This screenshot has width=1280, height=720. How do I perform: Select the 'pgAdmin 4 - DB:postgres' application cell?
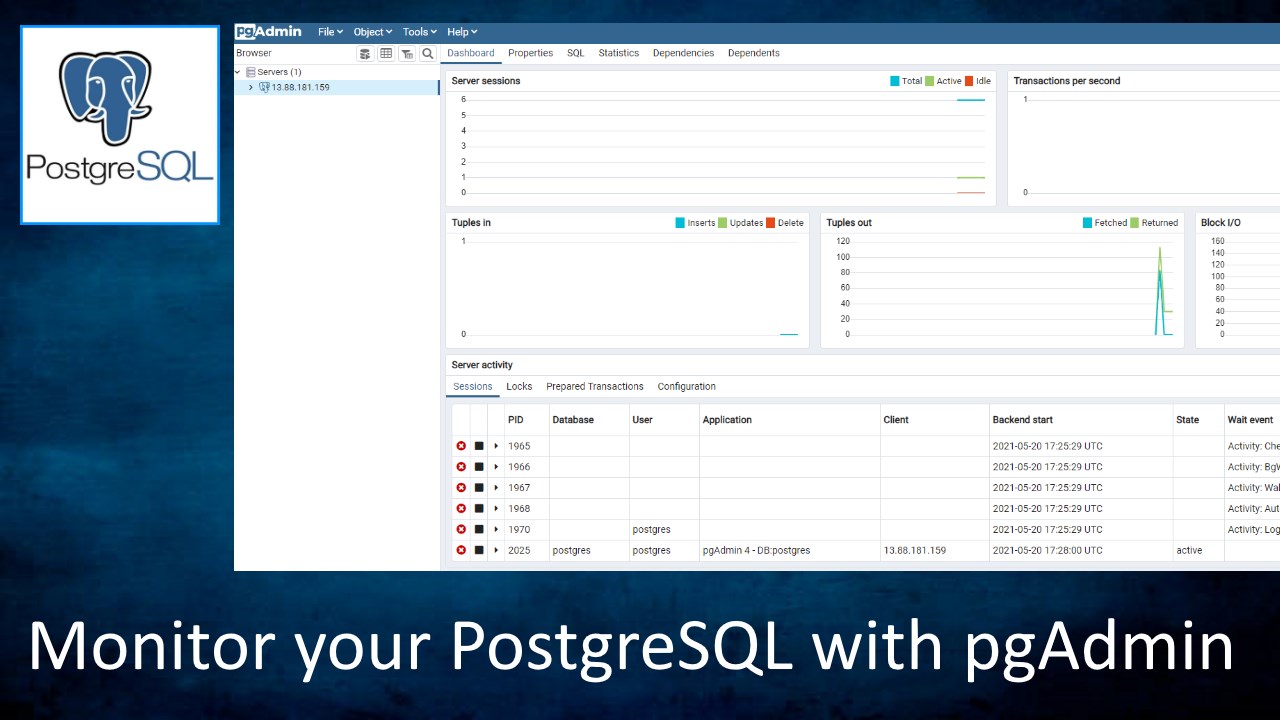coord(790,551)
